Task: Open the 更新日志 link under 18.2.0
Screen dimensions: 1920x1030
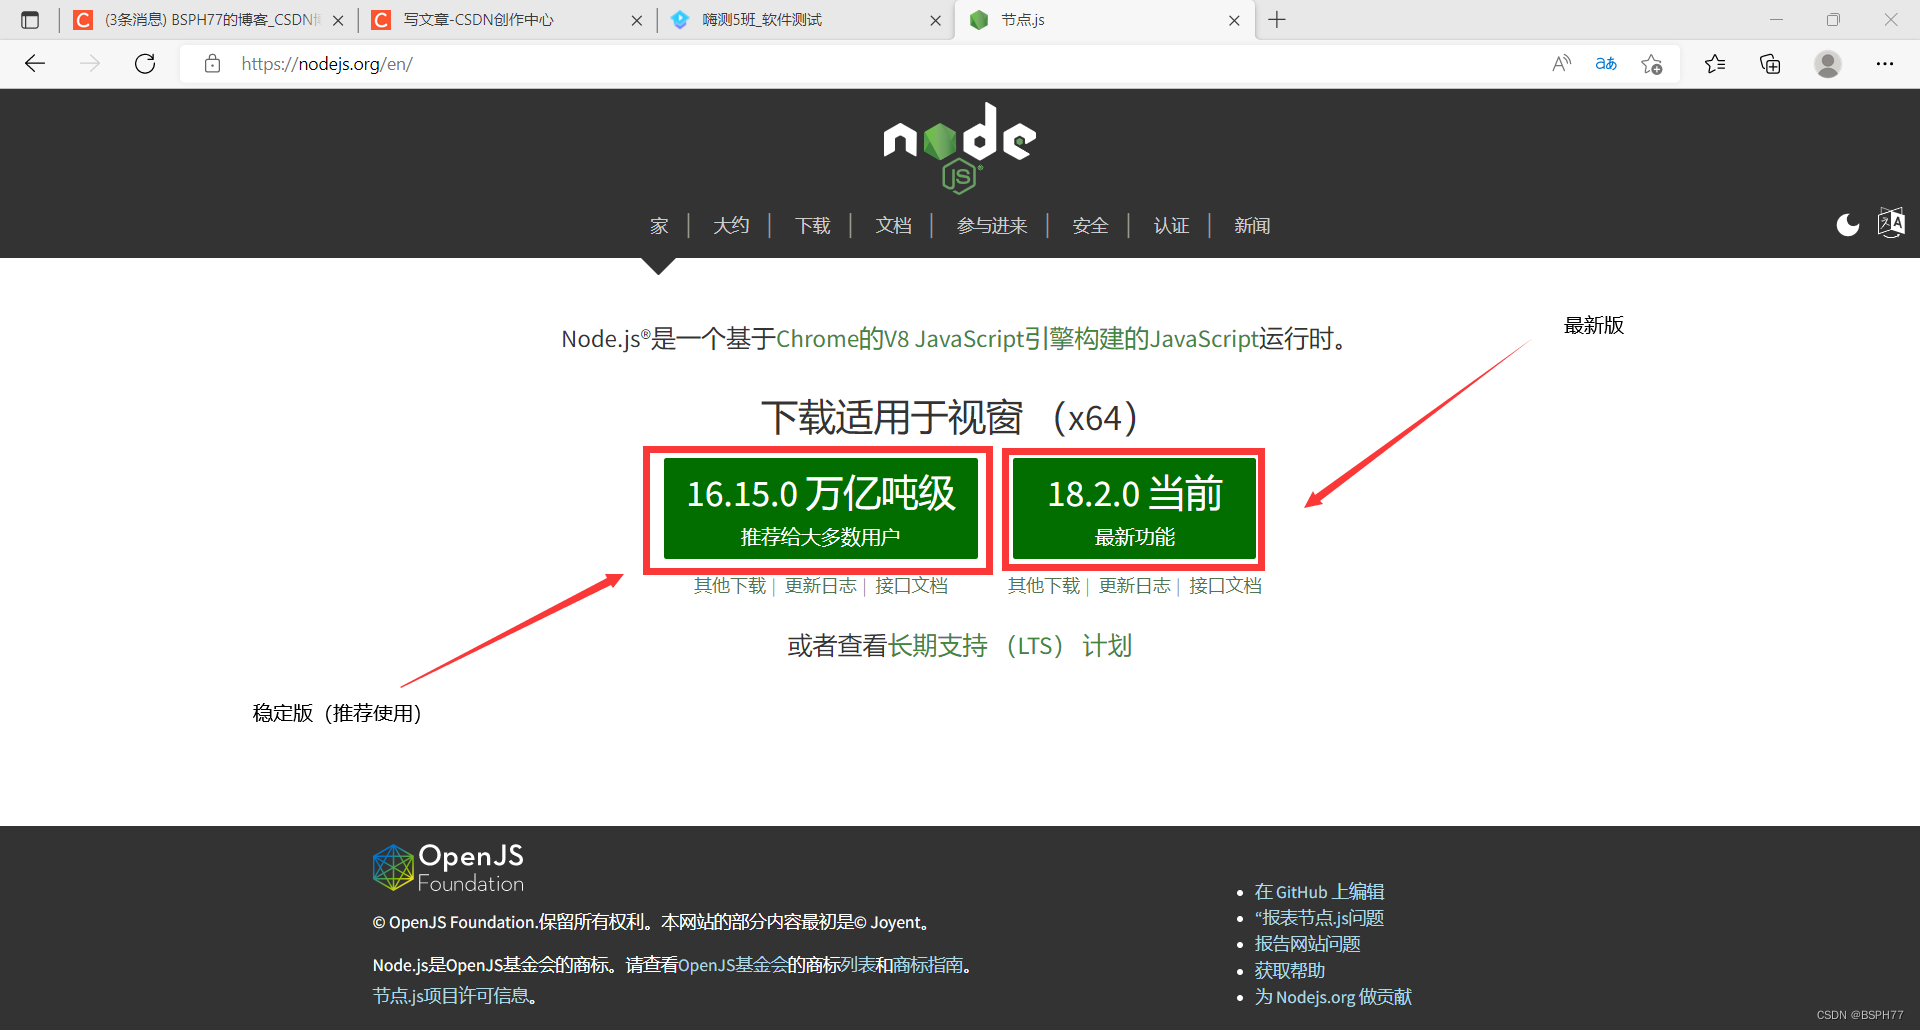Action: (x=1135, y=586)
